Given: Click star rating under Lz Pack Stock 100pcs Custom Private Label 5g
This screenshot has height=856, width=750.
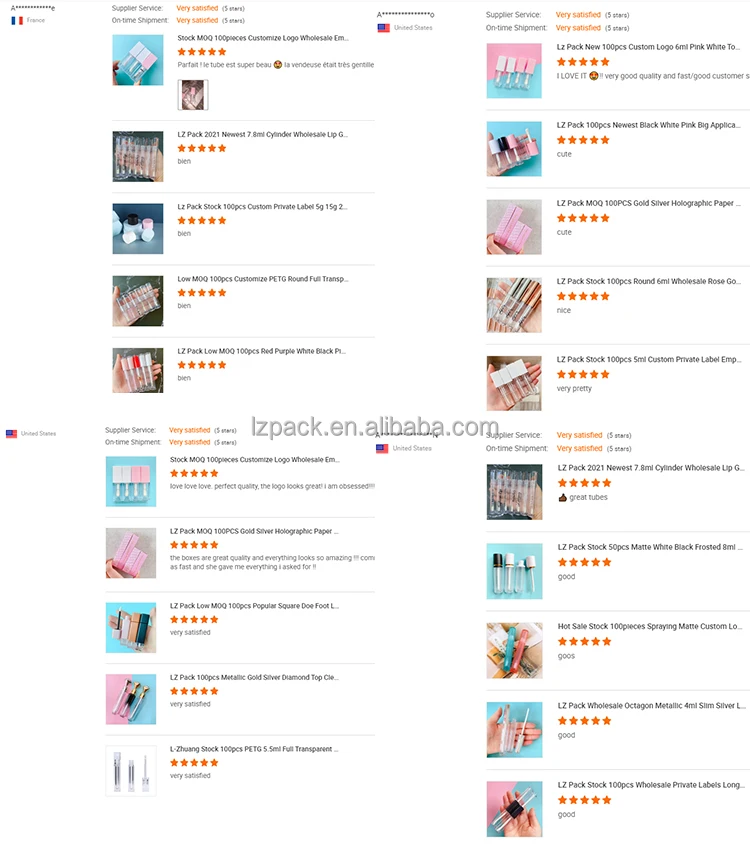Looking at the screenshot, I should click(201, 221).
